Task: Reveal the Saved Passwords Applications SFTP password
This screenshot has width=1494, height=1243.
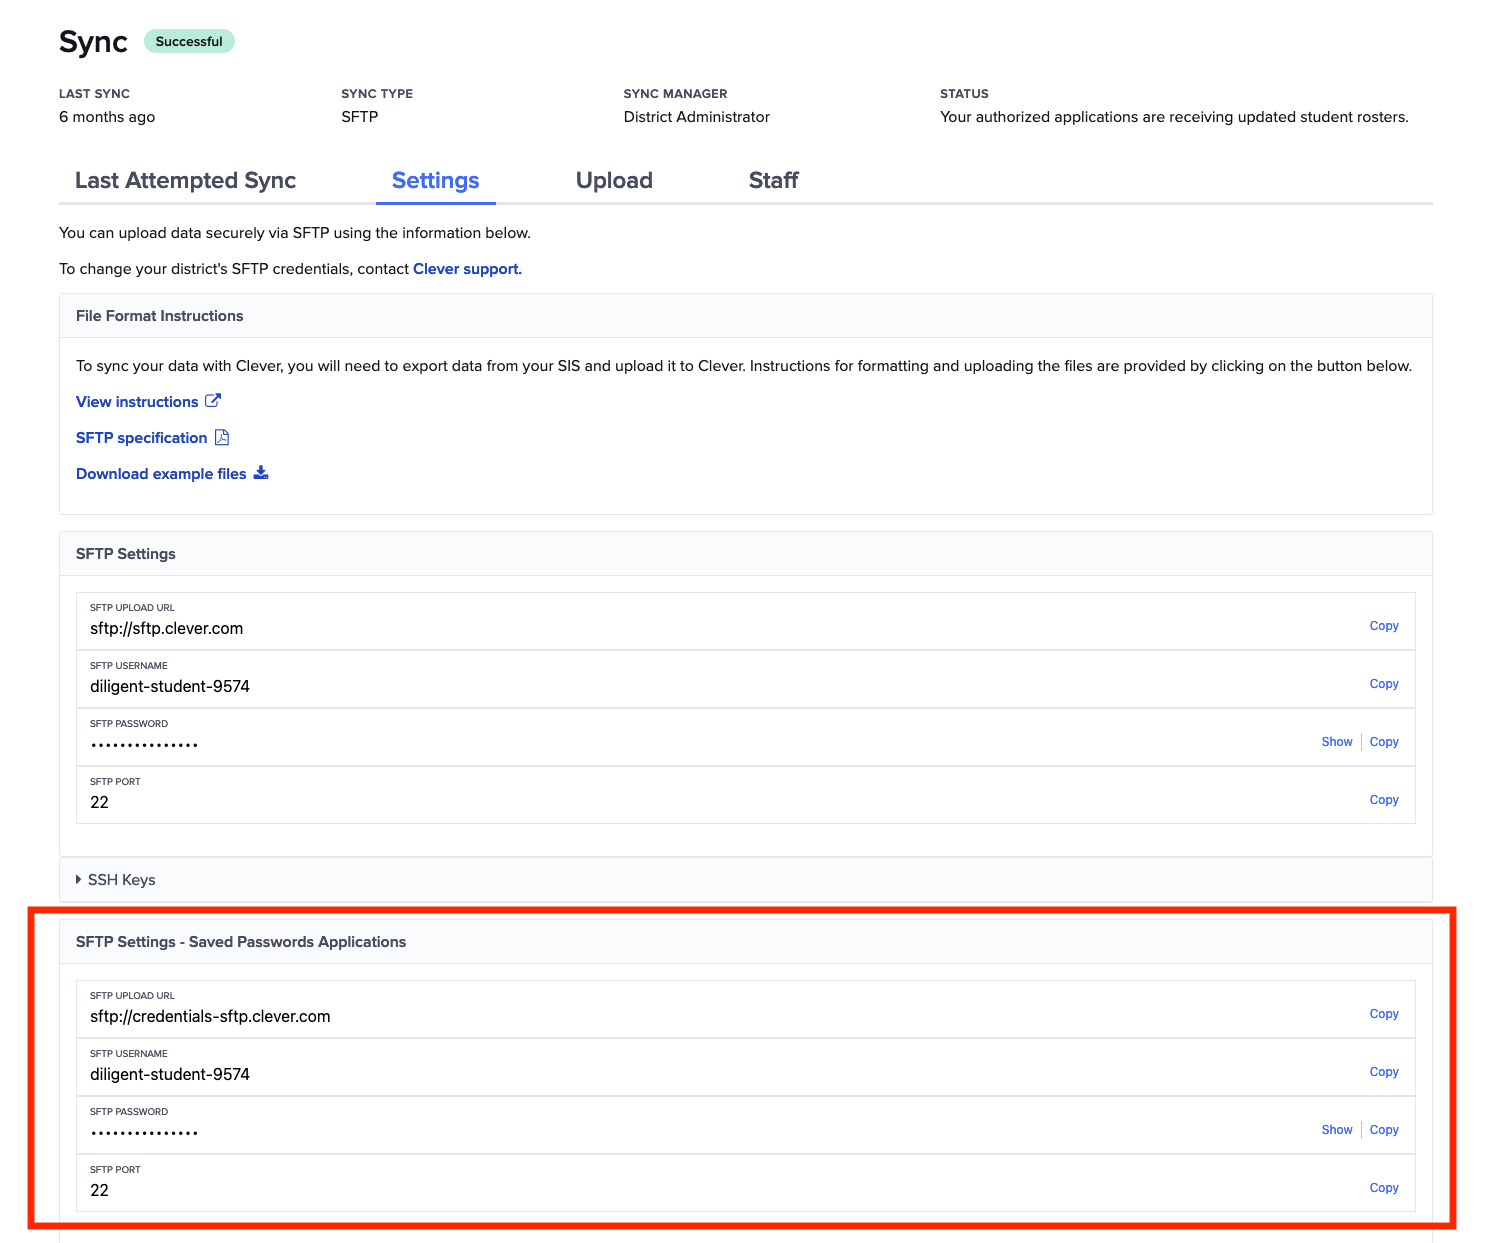Action: (x=1336, y=1130)
